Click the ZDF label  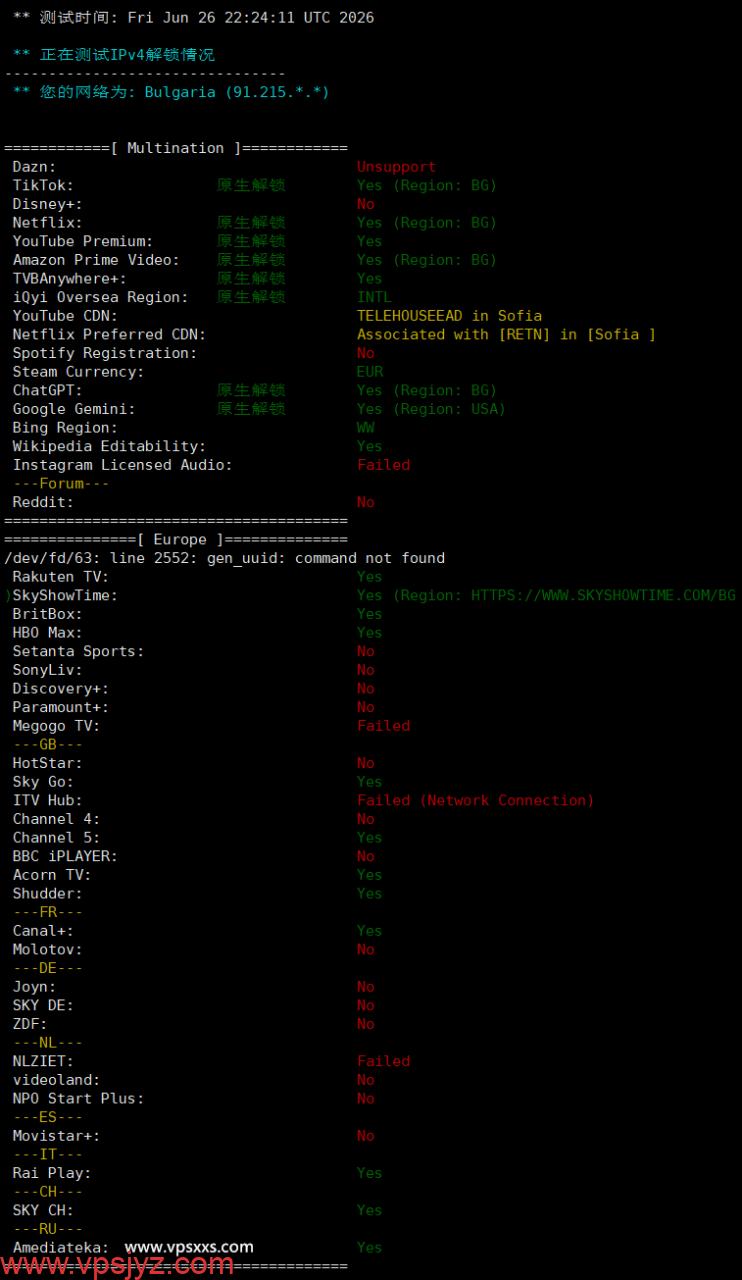[x=30, y=1024]
